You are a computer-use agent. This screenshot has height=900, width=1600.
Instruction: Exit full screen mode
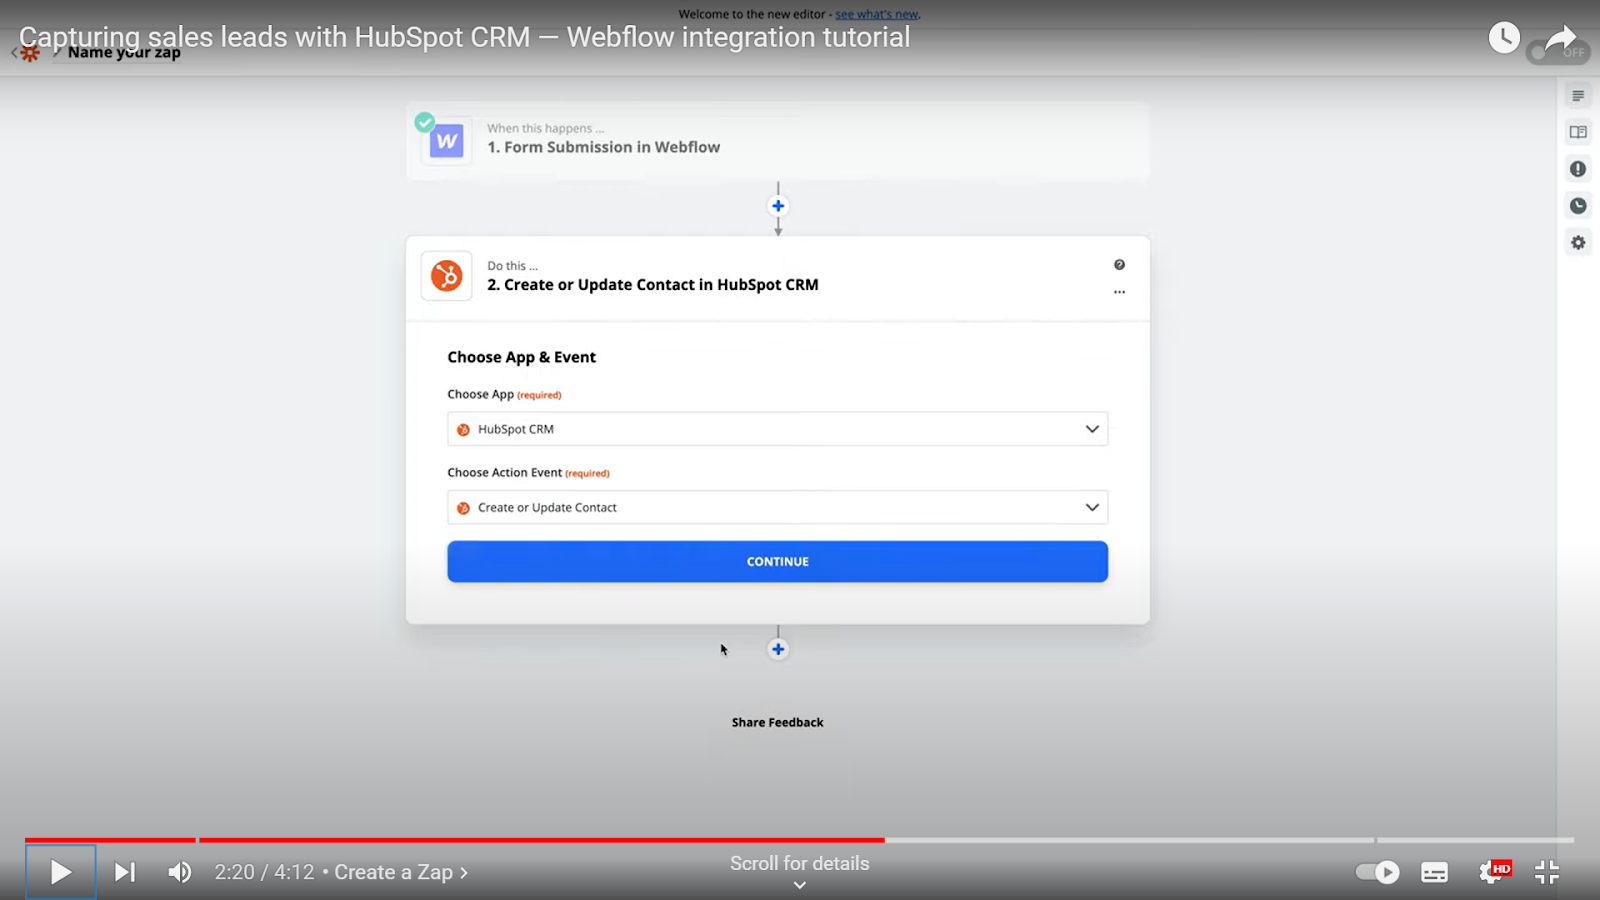(x=1547, y=872)
